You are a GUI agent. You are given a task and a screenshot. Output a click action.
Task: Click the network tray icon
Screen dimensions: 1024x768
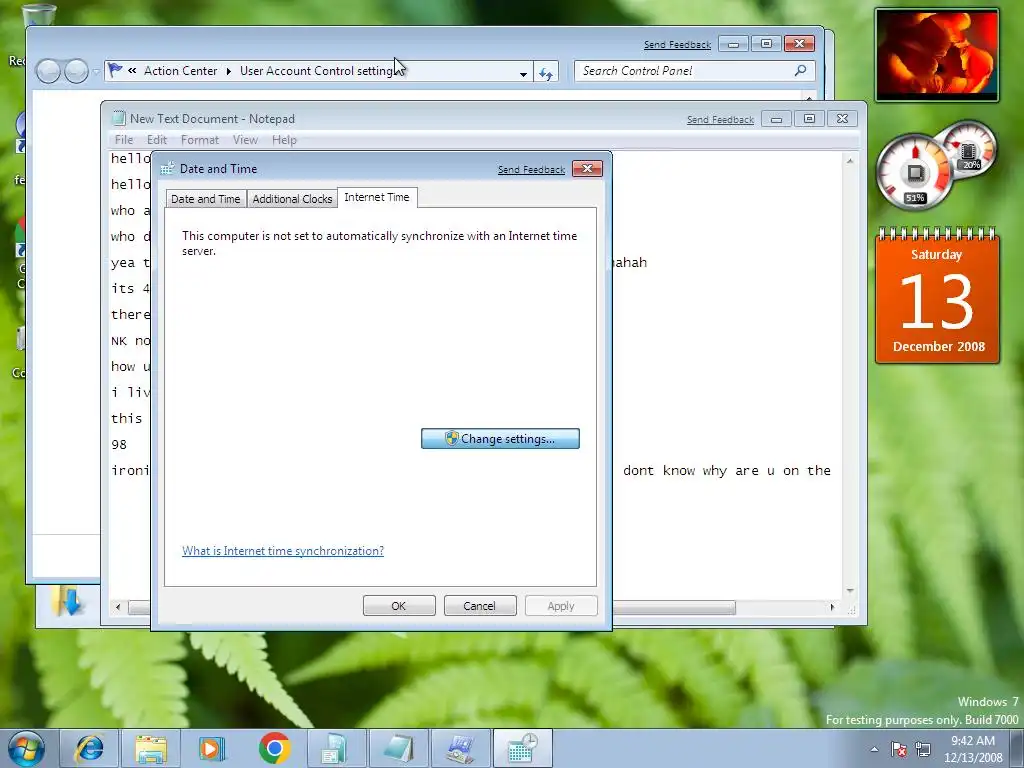pos(923,749)
